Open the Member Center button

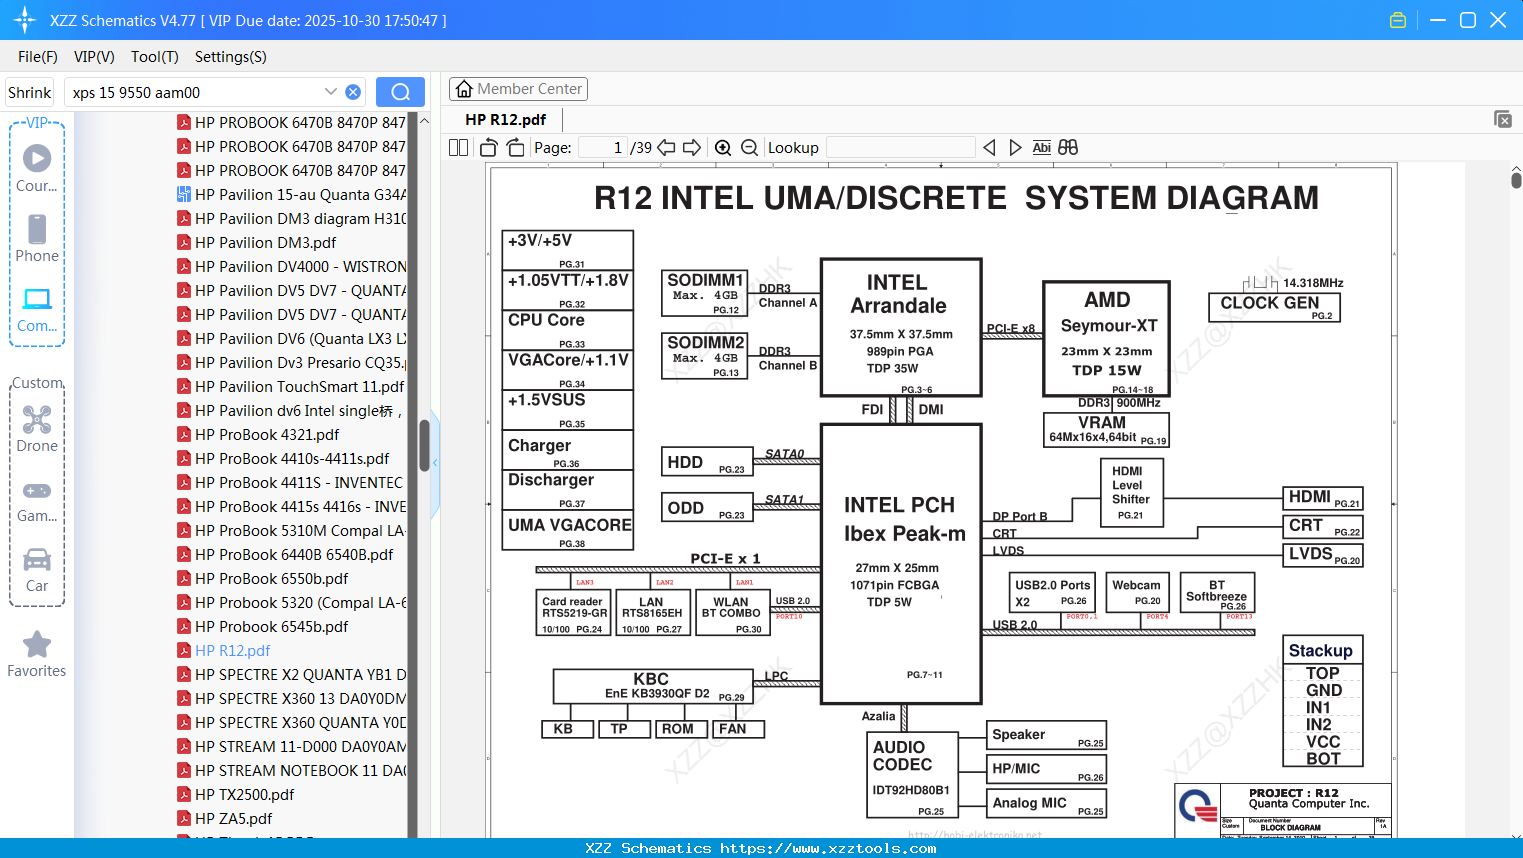518,89
